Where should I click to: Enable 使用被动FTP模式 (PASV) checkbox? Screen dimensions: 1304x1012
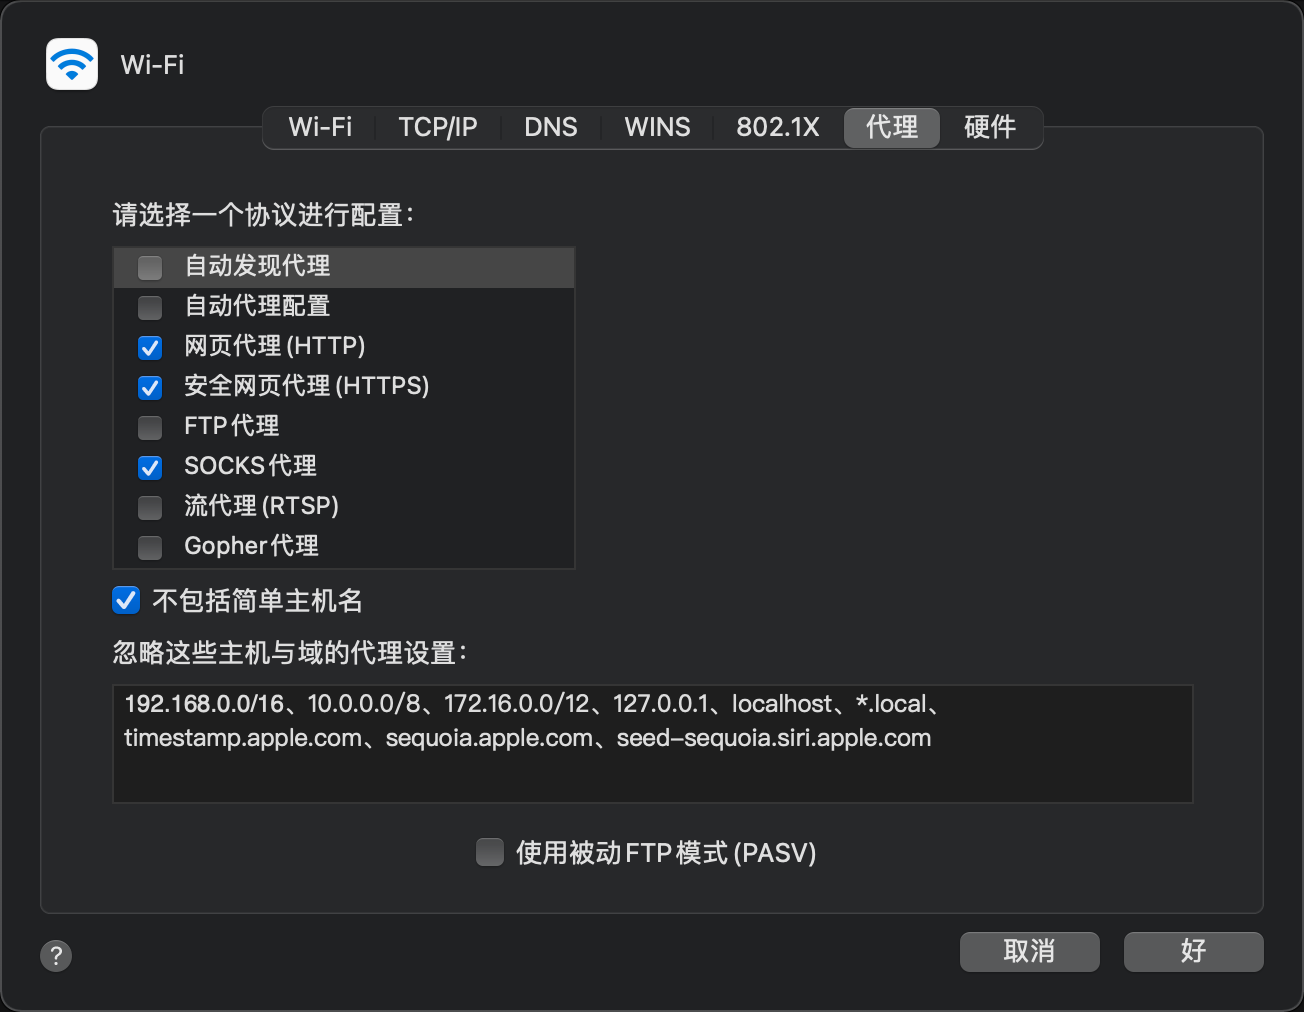490,852
